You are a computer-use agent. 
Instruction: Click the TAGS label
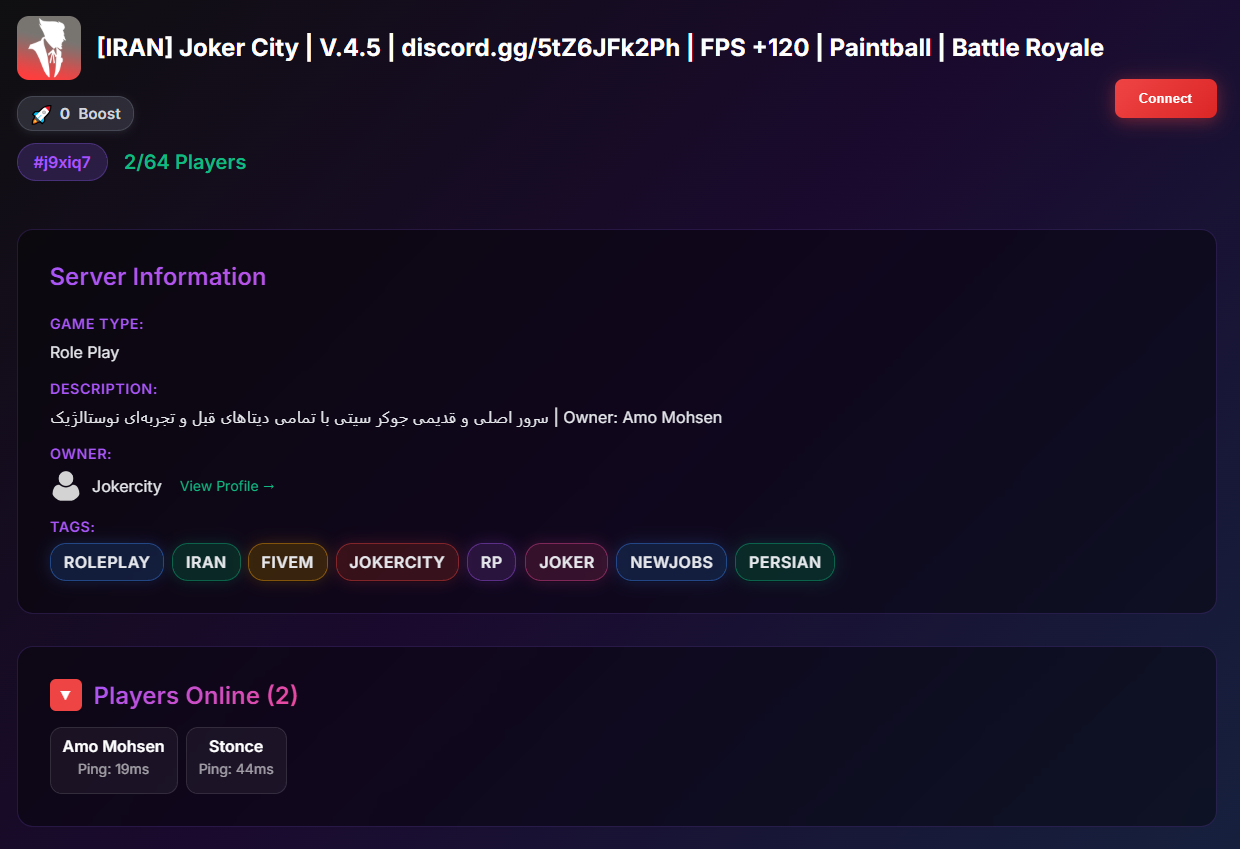(73, 527)
